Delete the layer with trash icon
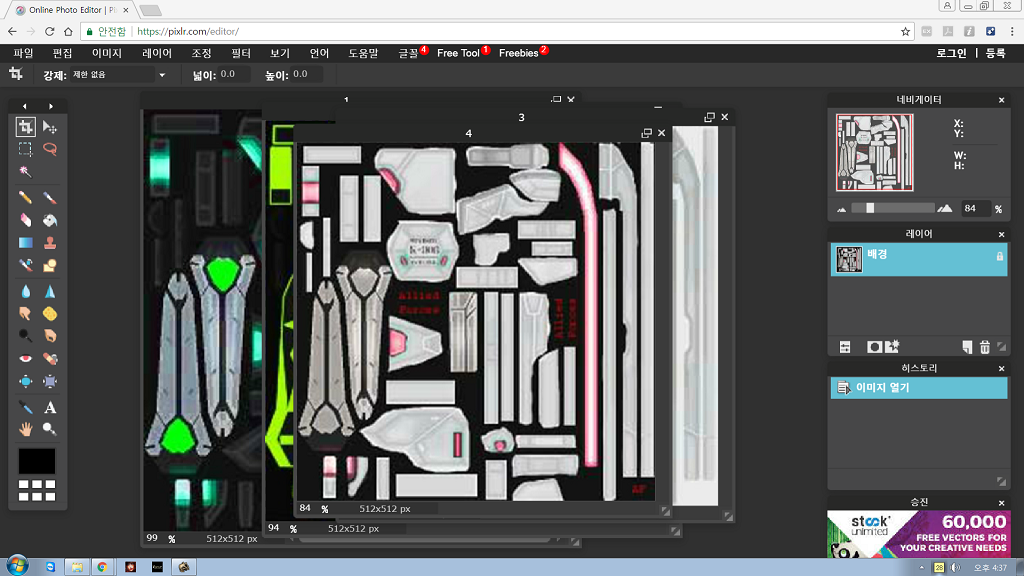 (985, 347)
